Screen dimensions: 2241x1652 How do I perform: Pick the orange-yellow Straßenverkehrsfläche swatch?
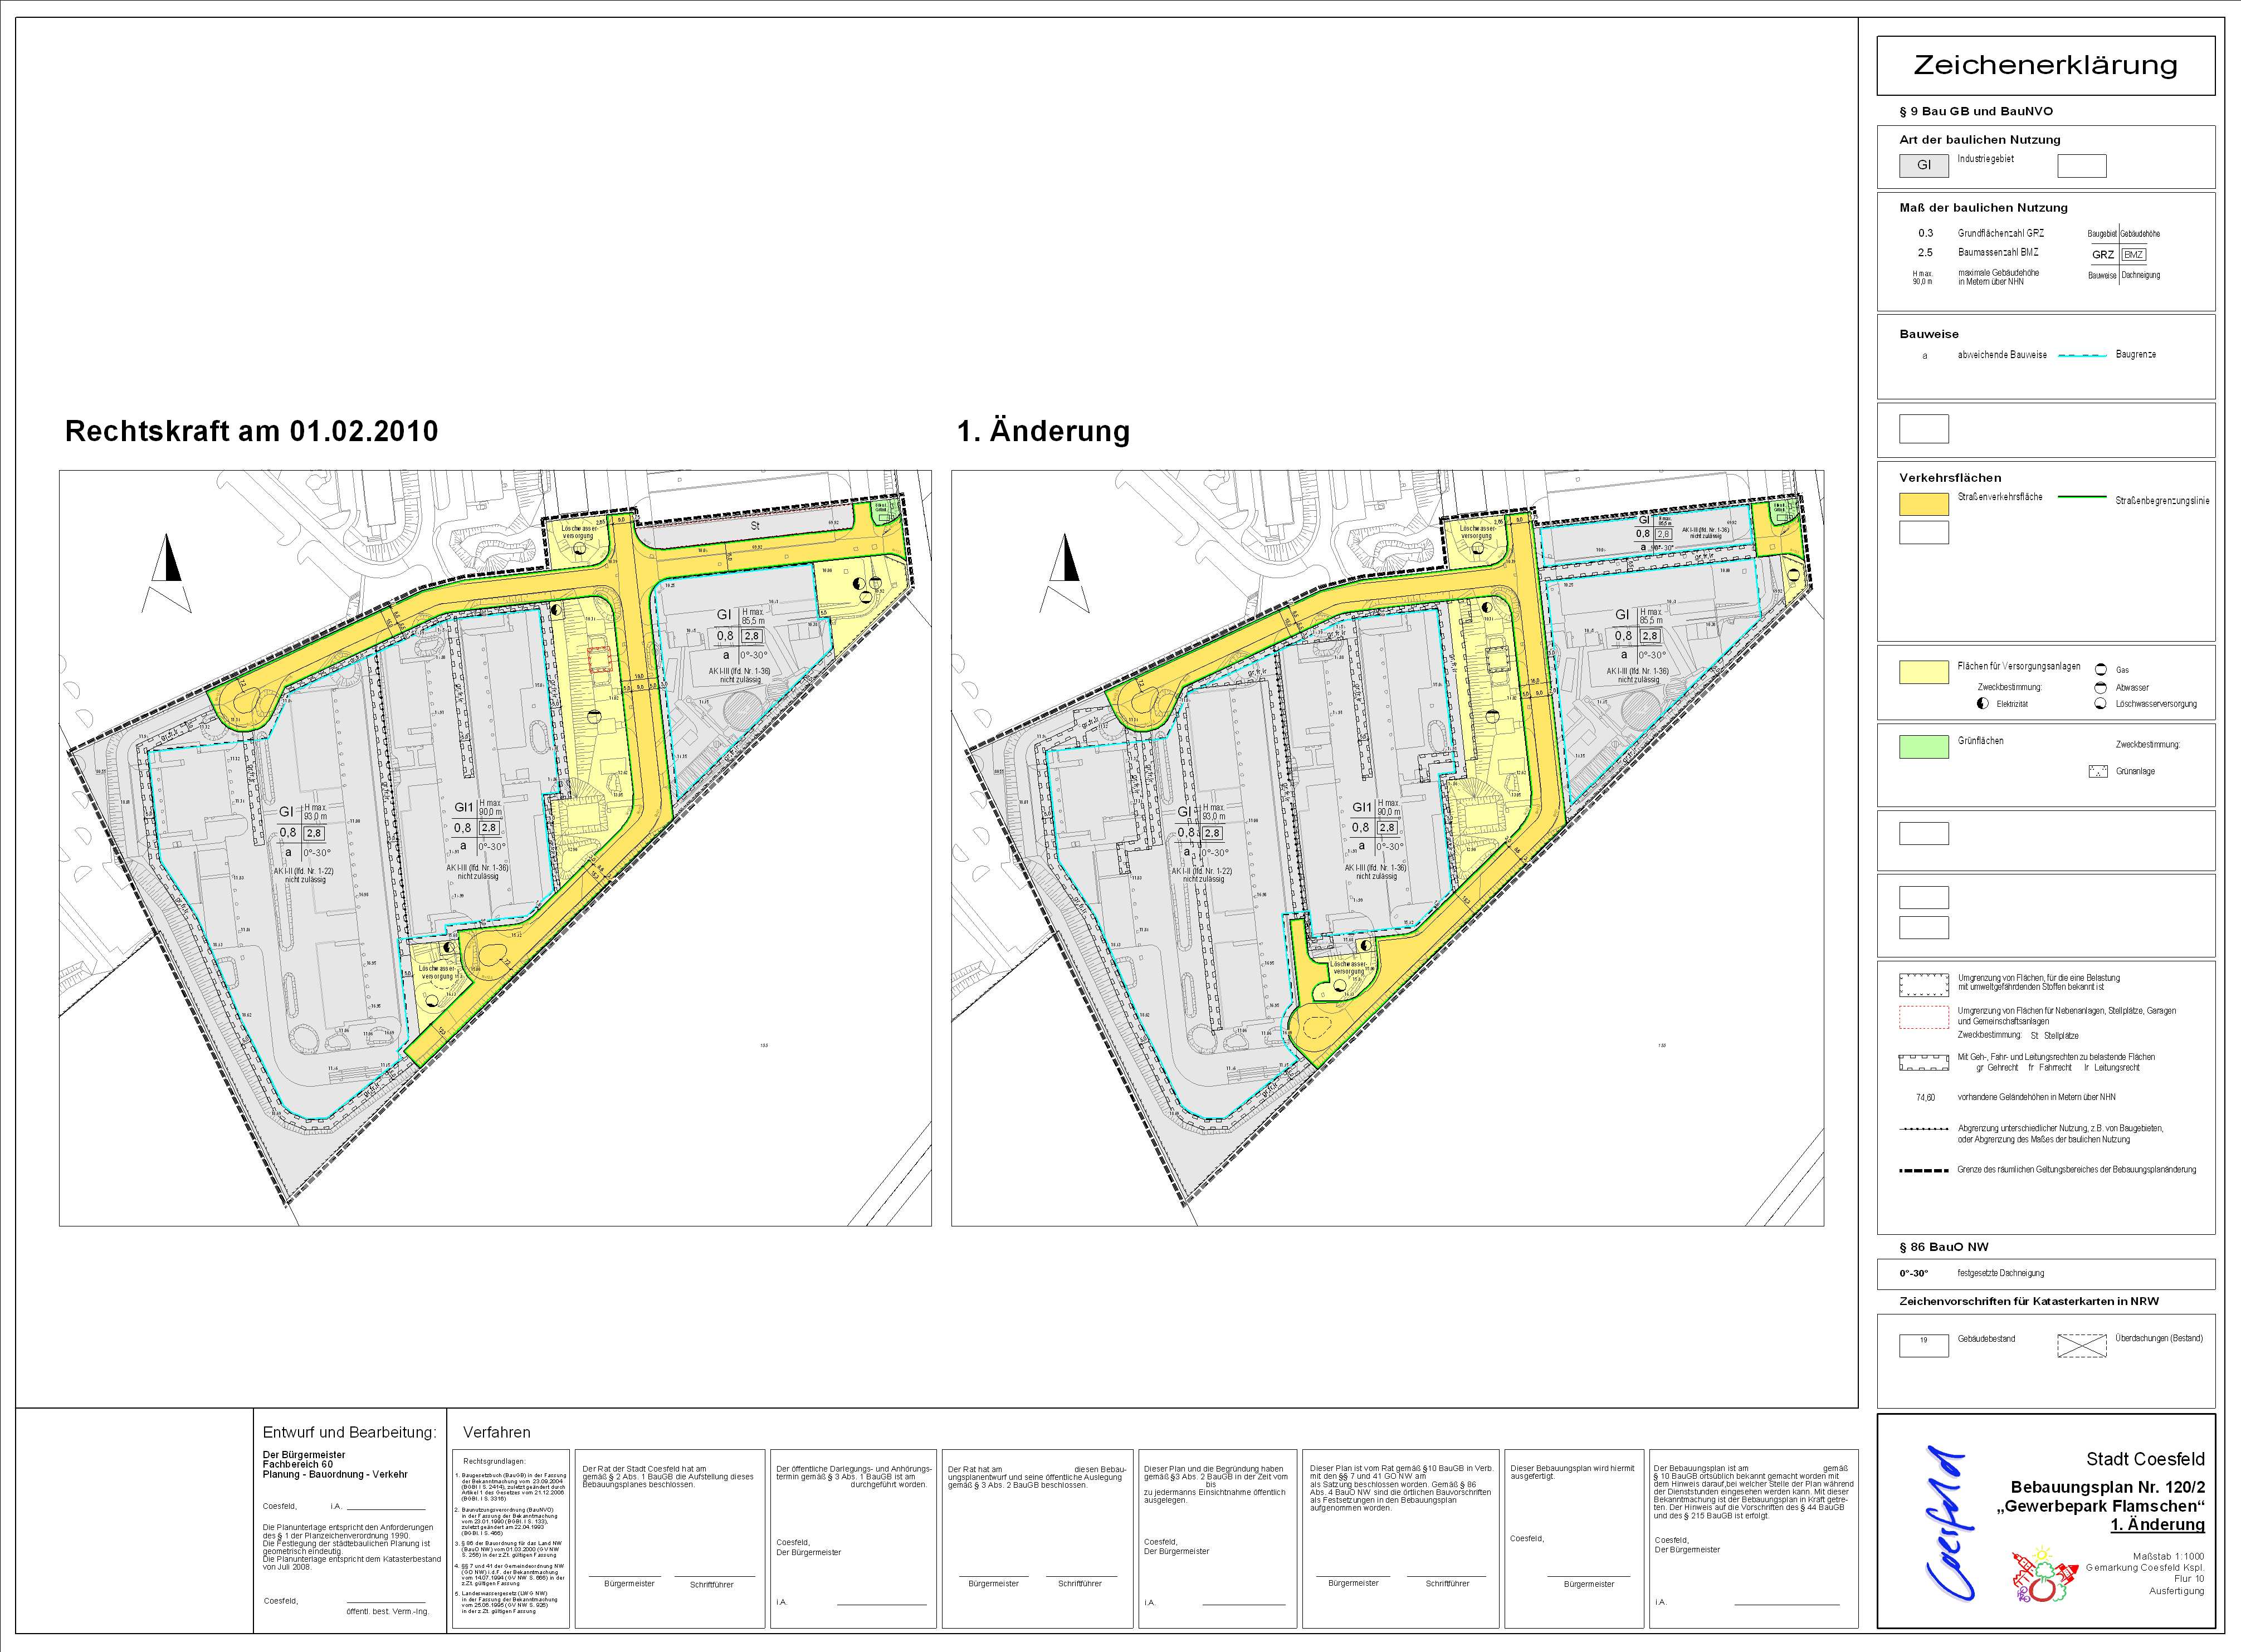pyautogui.click(x=1924, y=504)
